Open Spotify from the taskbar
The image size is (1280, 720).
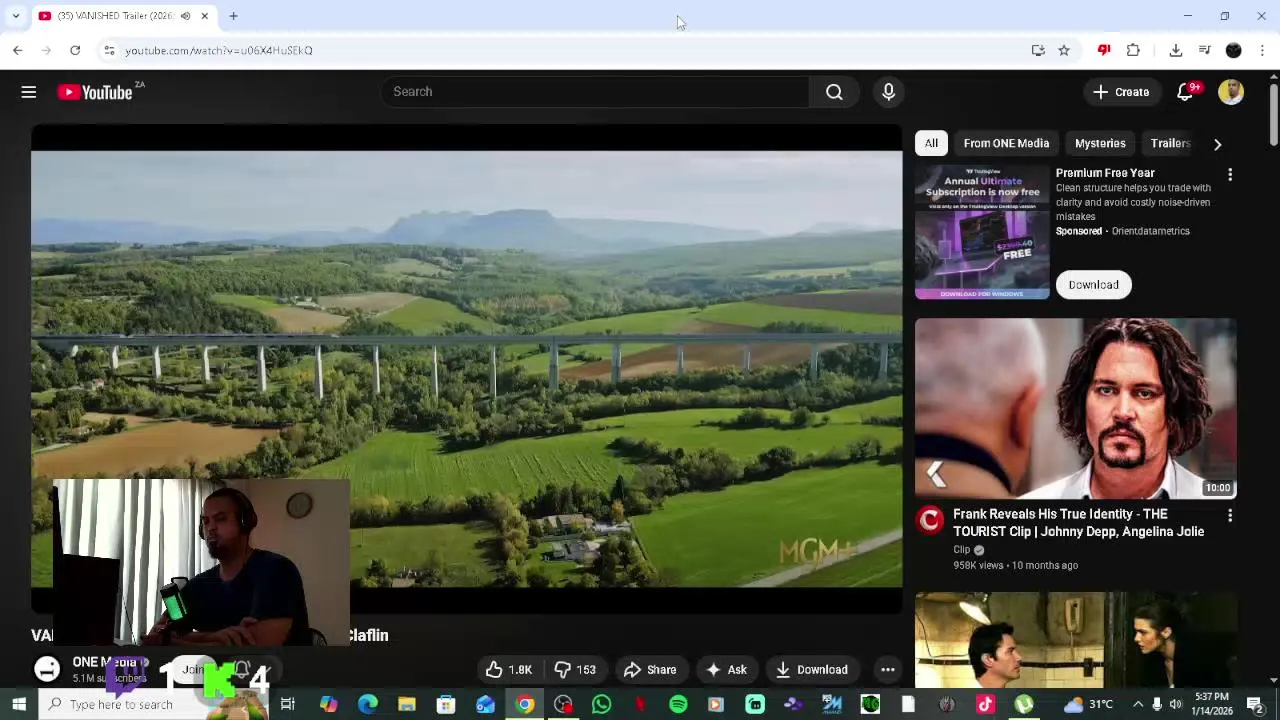(x=678, y=704)
